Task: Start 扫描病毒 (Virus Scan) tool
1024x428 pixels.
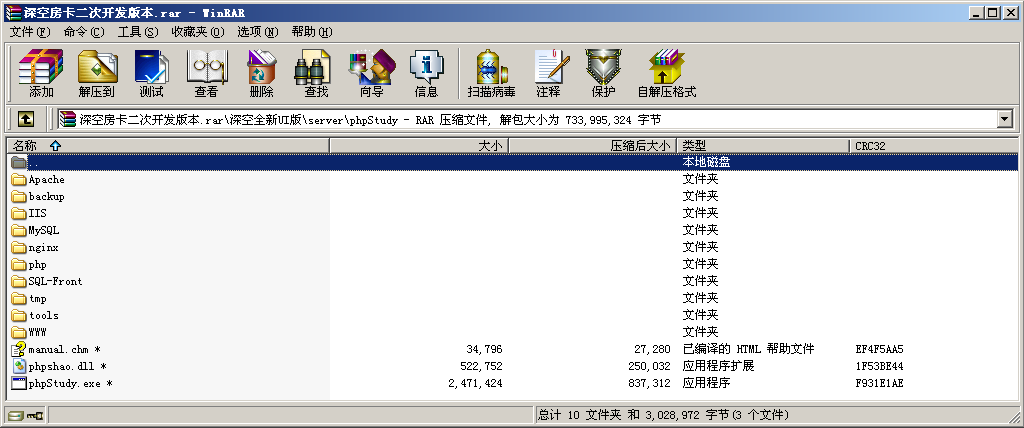Action: click(x=491, y=72)
